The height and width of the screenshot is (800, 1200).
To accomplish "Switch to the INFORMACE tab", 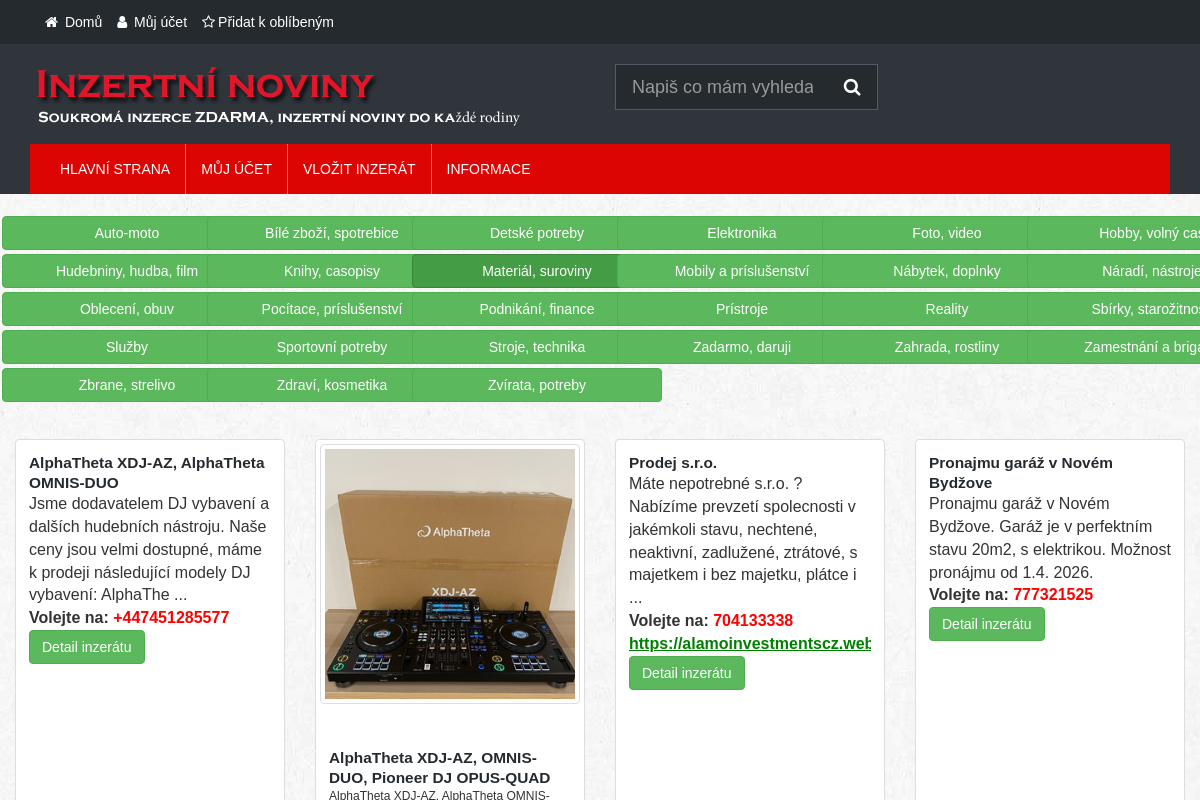I will click(x=488, y=169).
